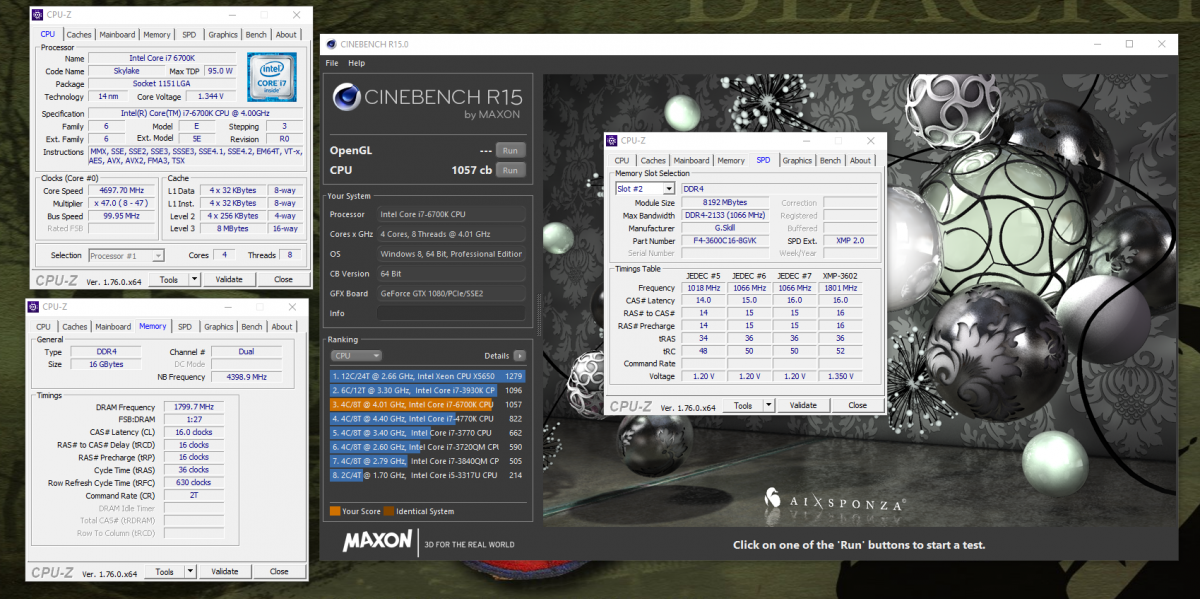1200x599 pixels.
Task: Open Bench tab in CPU-Z processor window
Action: coord(256,35)
